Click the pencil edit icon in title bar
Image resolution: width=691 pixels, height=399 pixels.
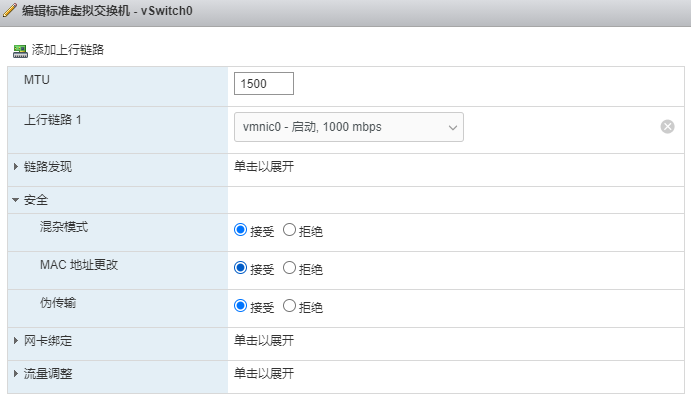click(x=9, y=10)
